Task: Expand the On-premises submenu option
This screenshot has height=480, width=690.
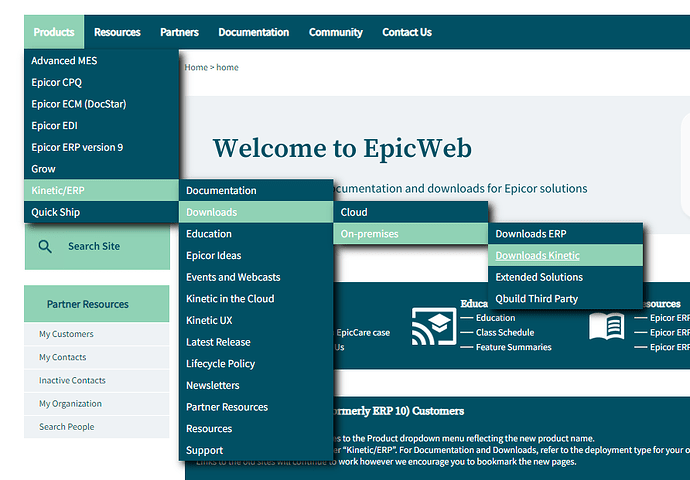Action: click(x=411, y=234)
